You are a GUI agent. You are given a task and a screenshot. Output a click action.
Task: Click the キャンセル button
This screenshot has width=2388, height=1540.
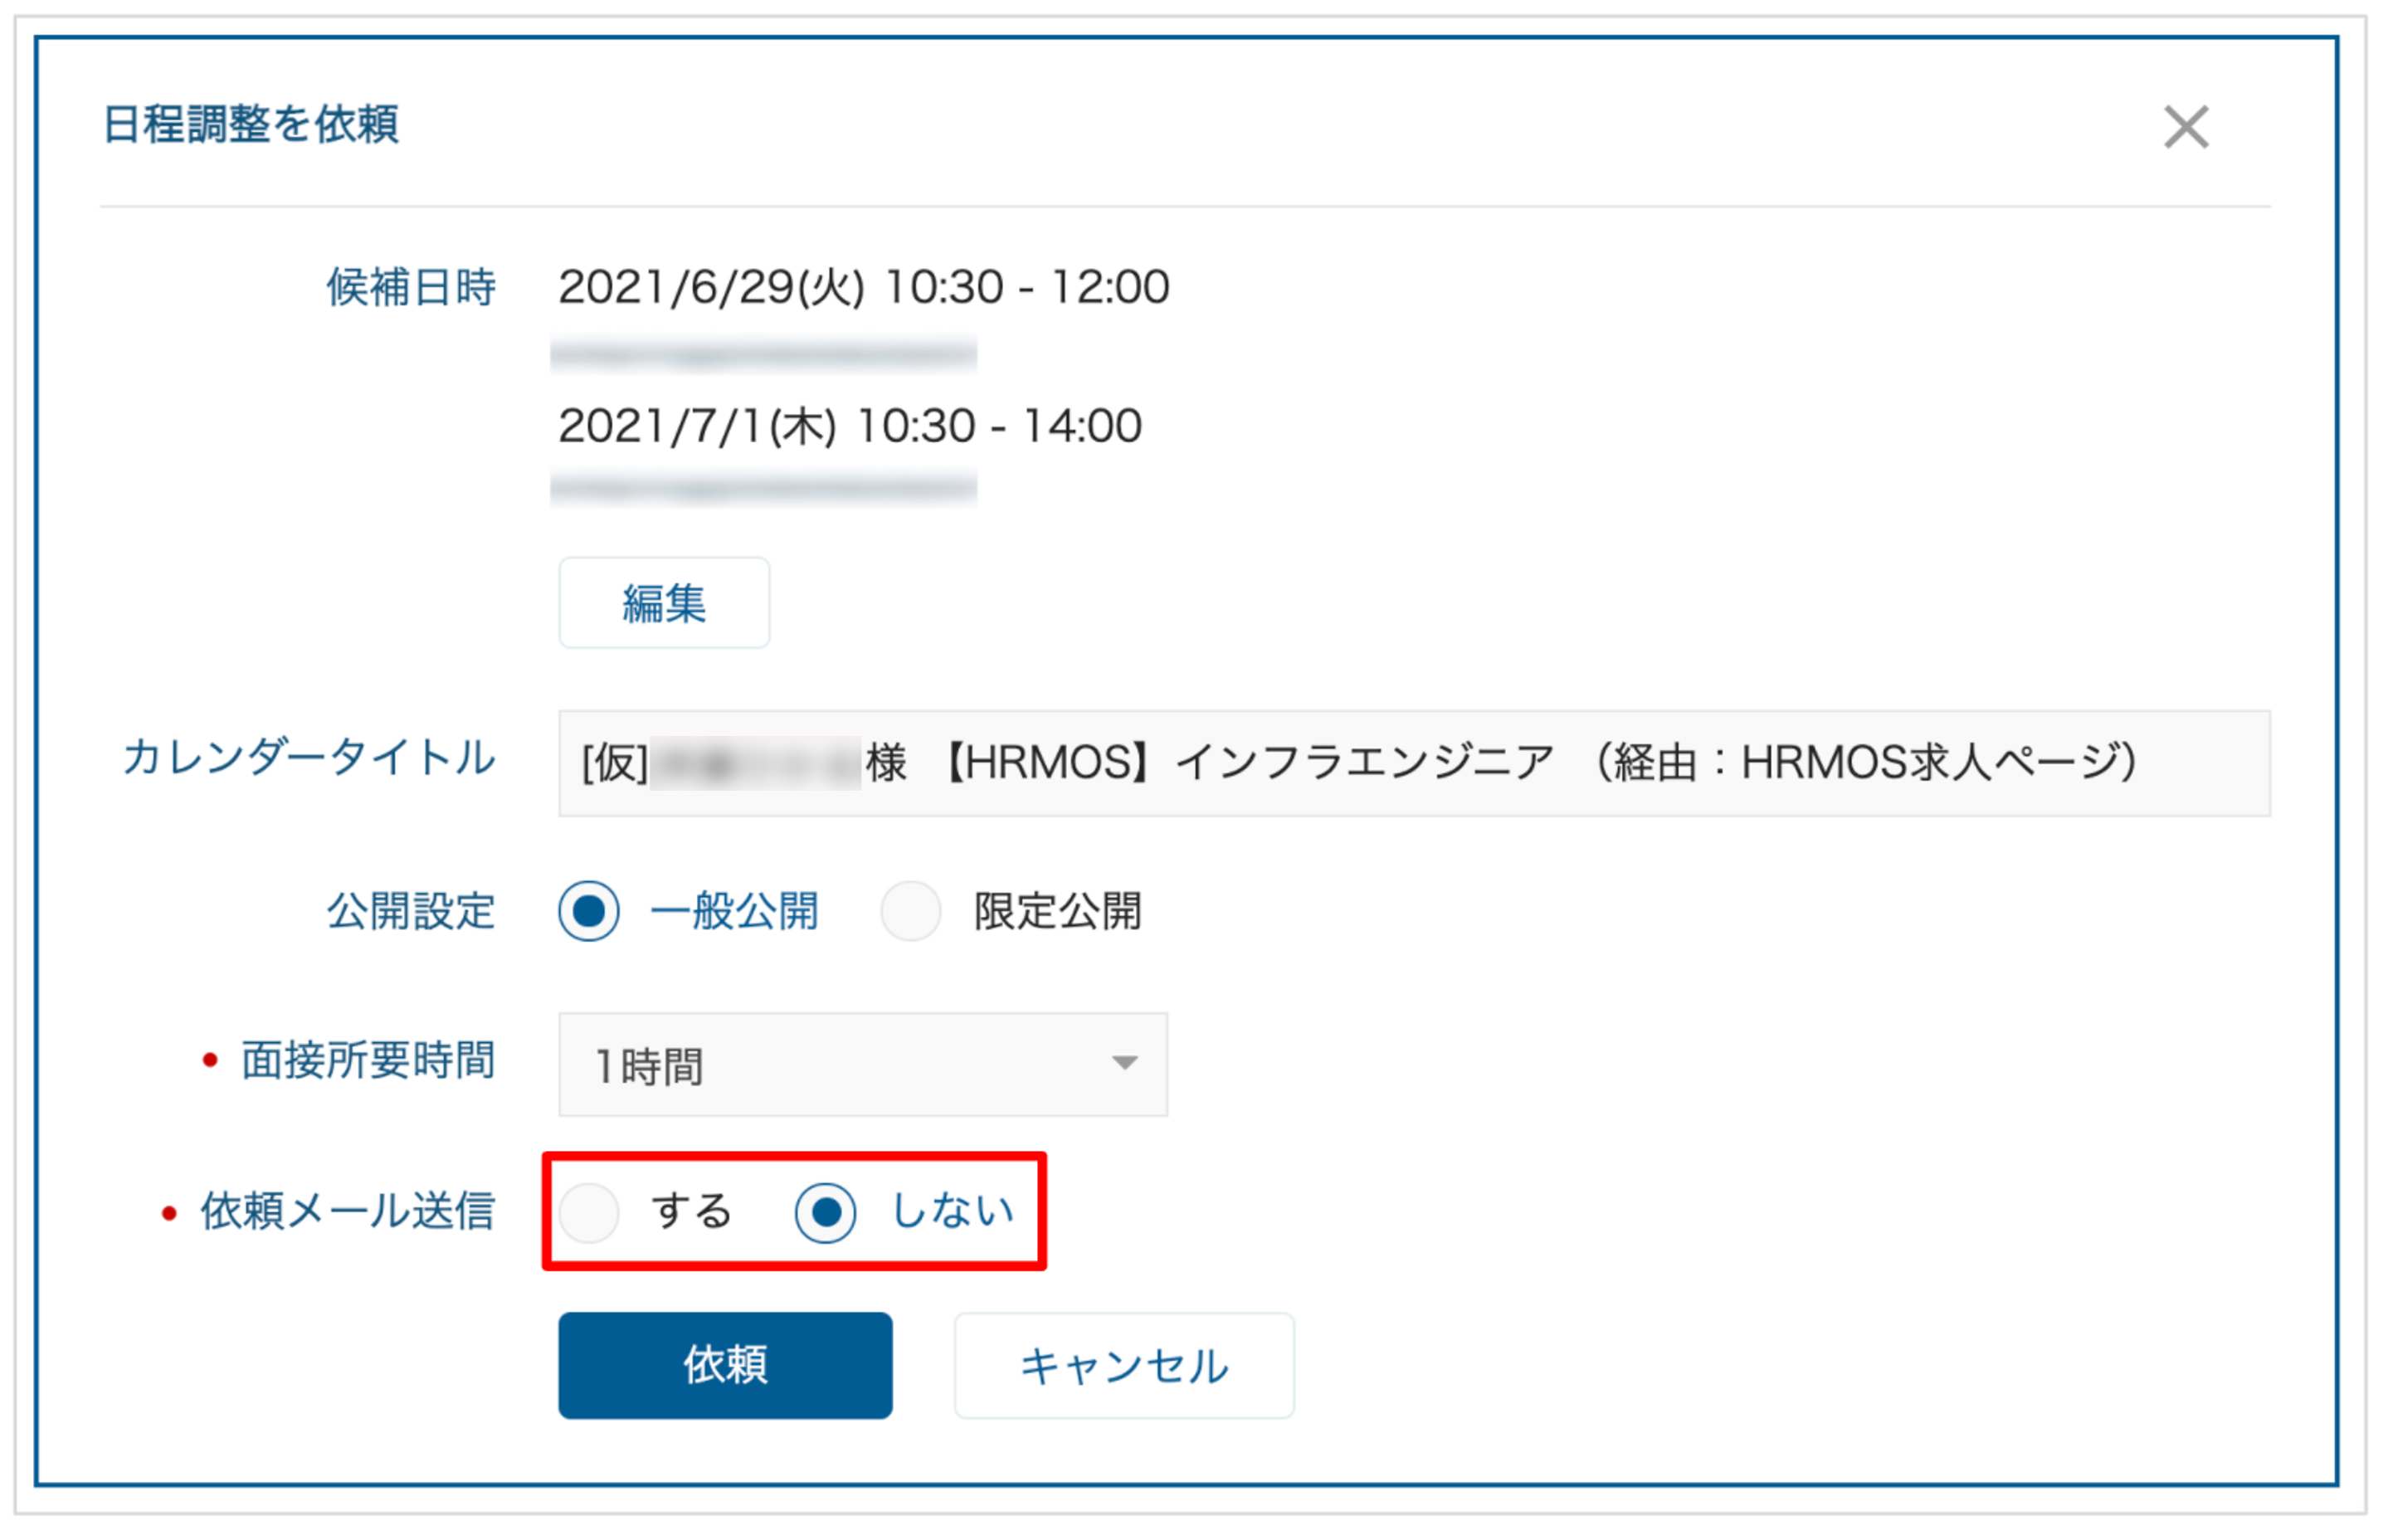coord(1124,1365)
